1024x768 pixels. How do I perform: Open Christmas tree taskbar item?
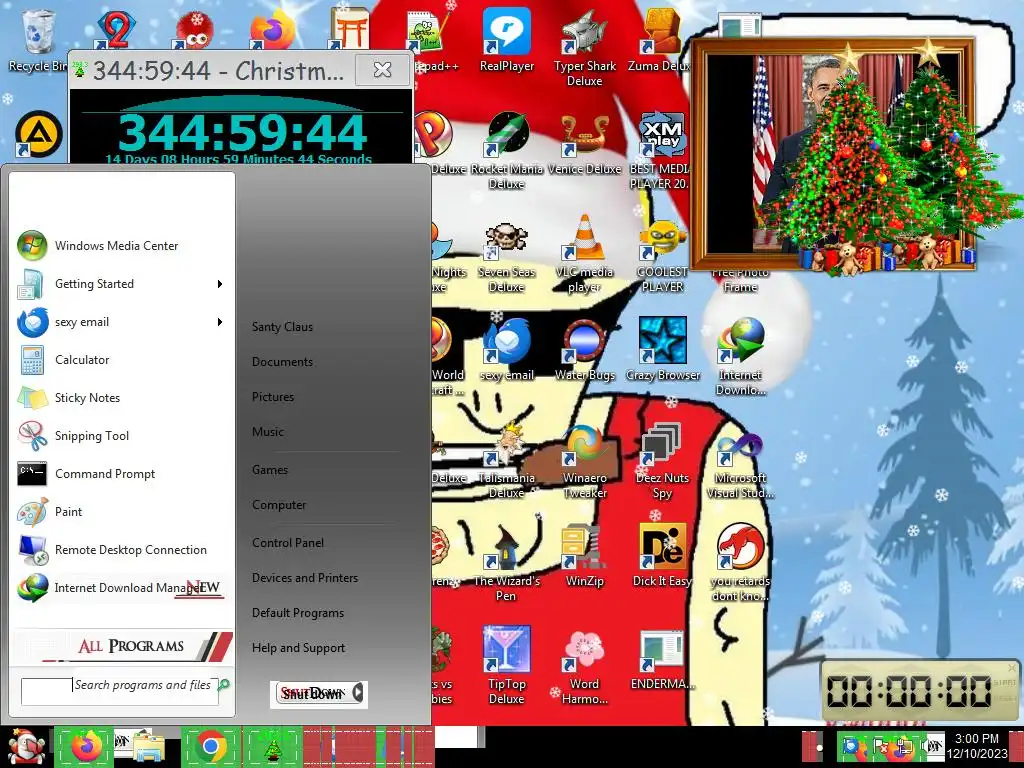coord(272,746)
